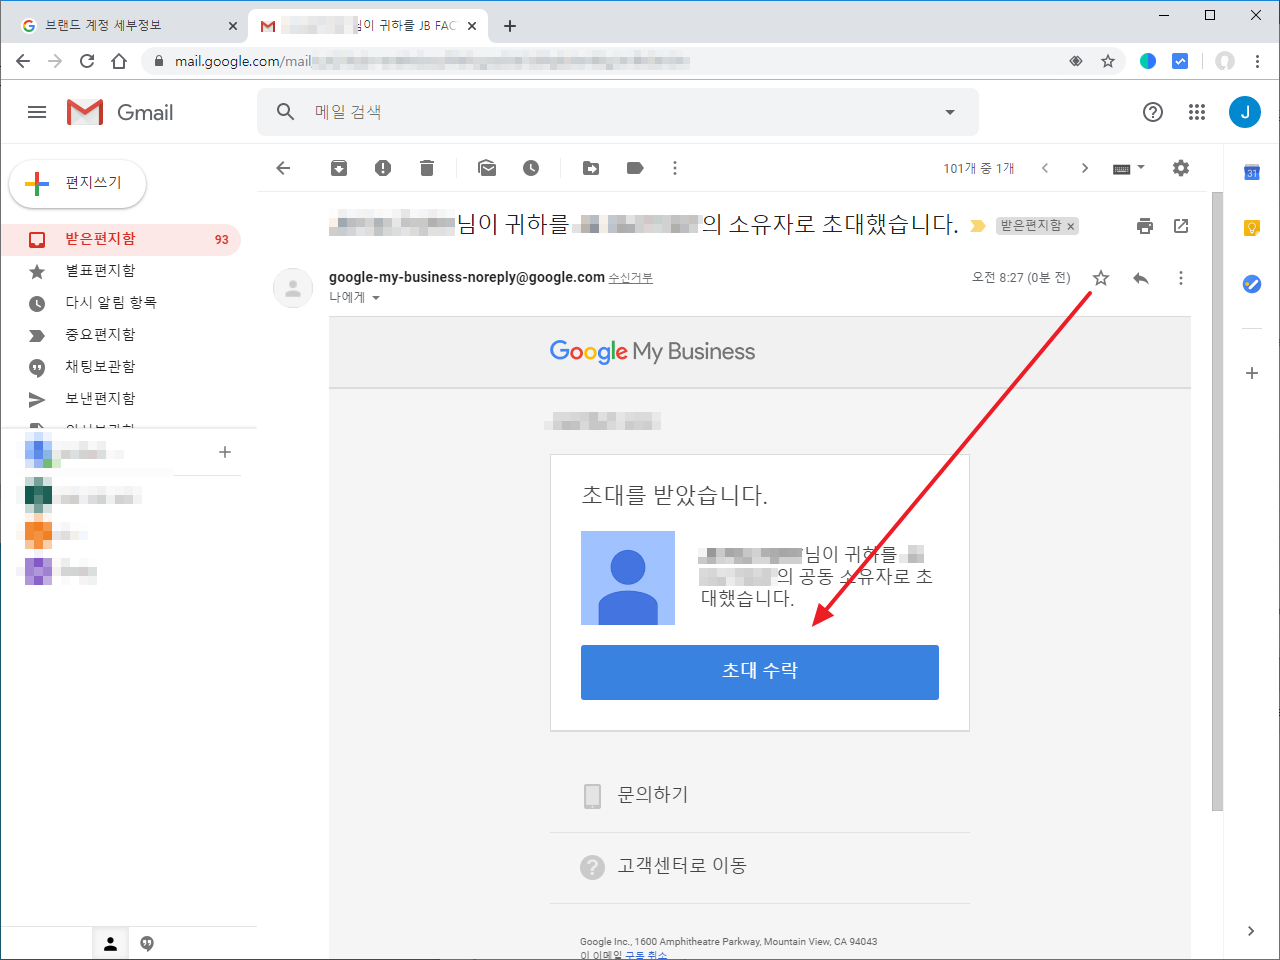Open the Labels tag icon
Screen dimensions: 1280x960
click(x=635, y=168)
